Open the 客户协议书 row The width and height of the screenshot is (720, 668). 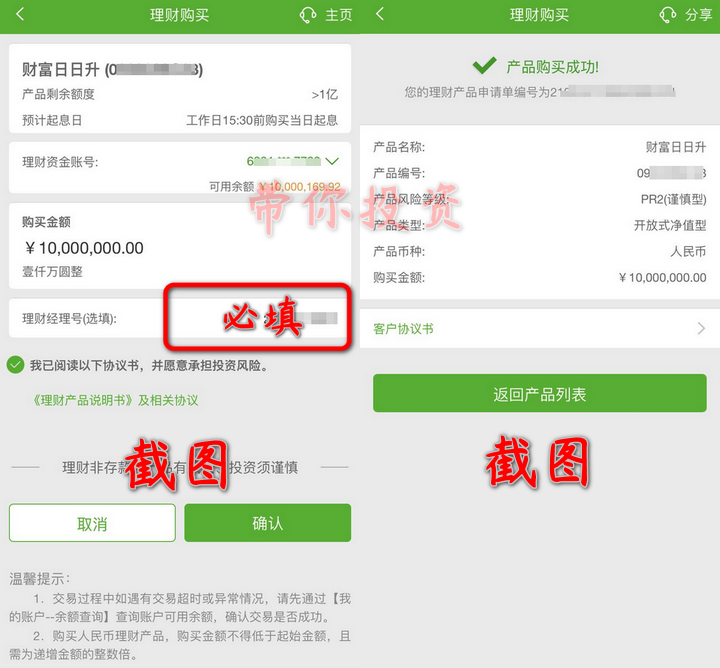click(540, 328)
